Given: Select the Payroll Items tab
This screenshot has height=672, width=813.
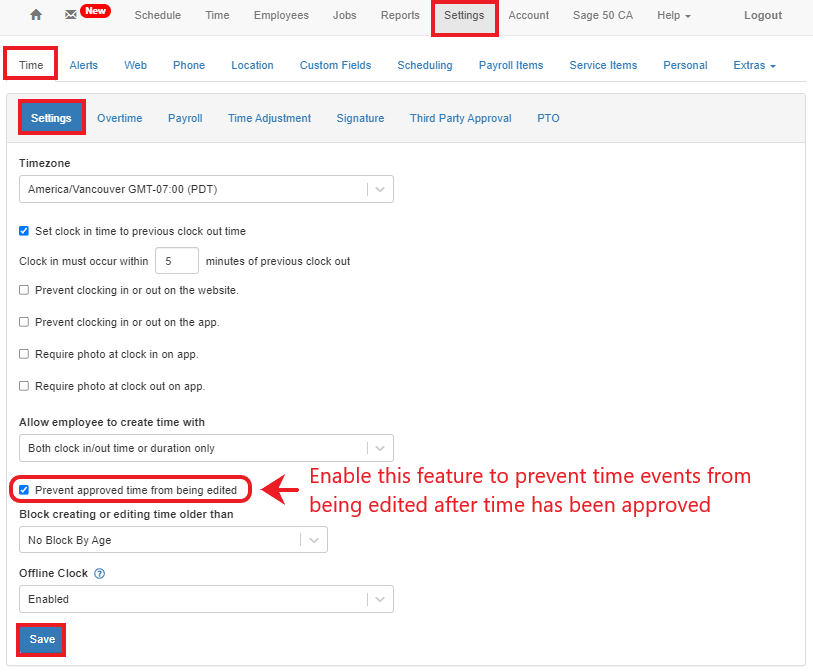Looking at the screenshot, I should 511,65.
